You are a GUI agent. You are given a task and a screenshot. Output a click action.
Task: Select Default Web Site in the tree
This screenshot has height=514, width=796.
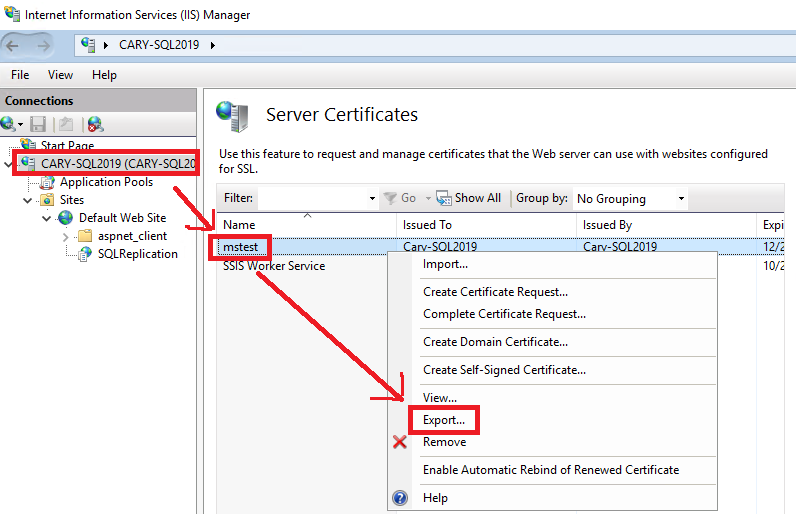coord(122,218)
